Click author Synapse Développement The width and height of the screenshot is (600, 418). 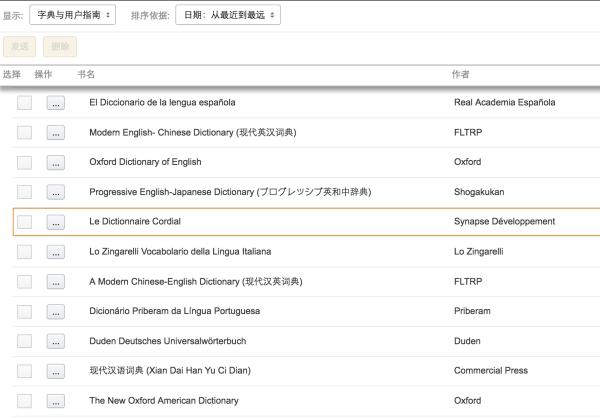[504, 221]
